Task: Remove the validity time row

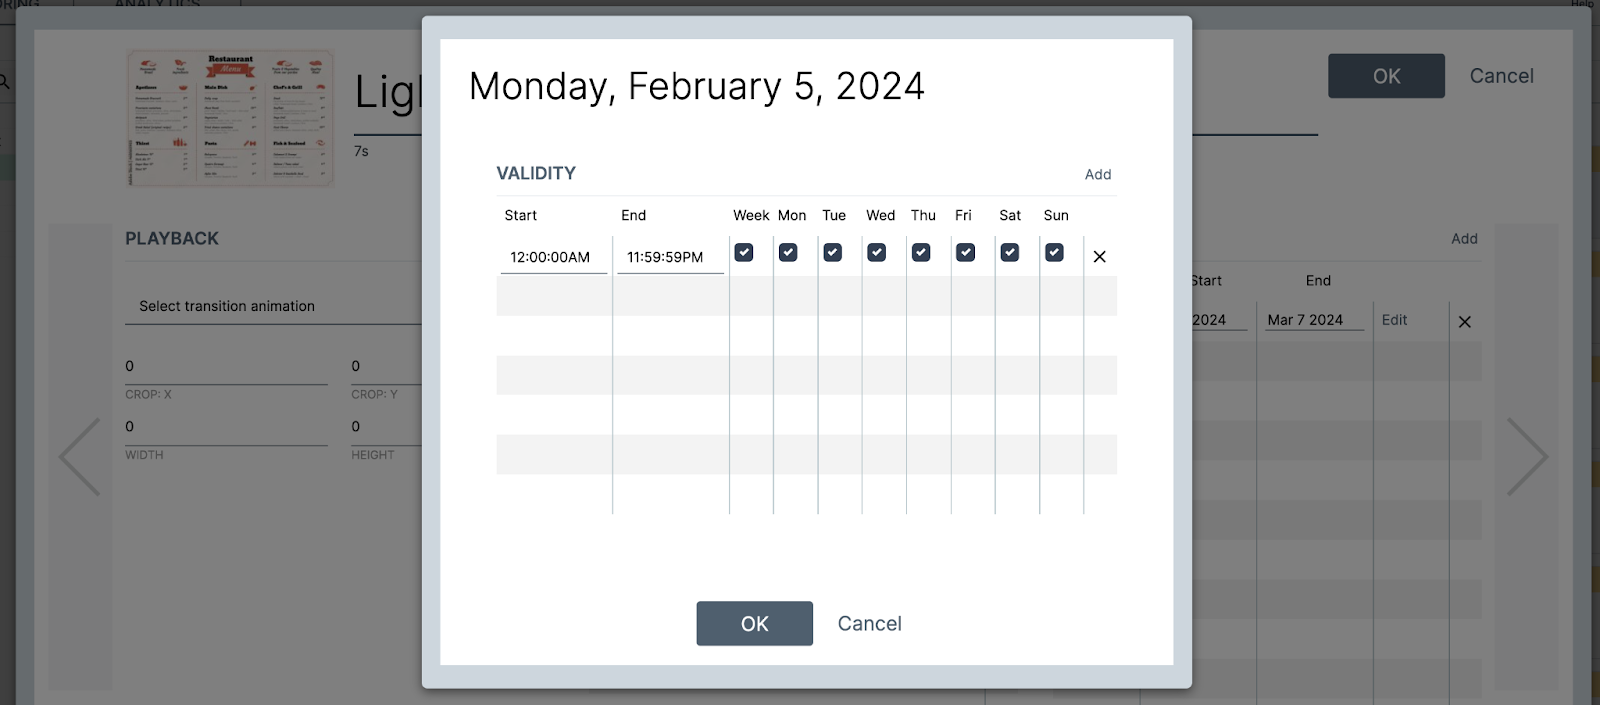Action: [x=1099, y=257]
